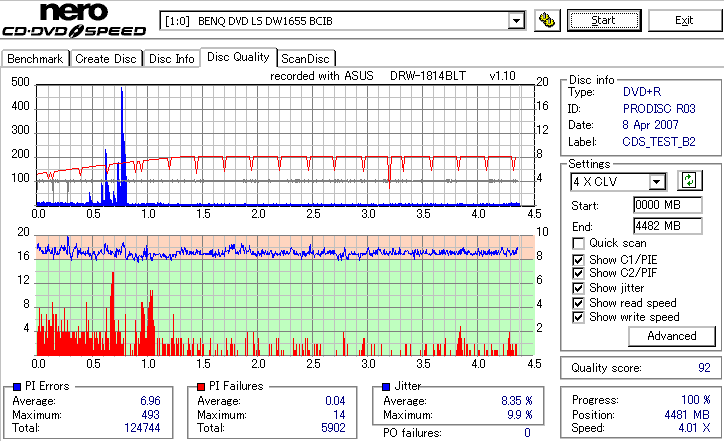Click the Start button
This screenshot has height=441, width=724.
604,21
